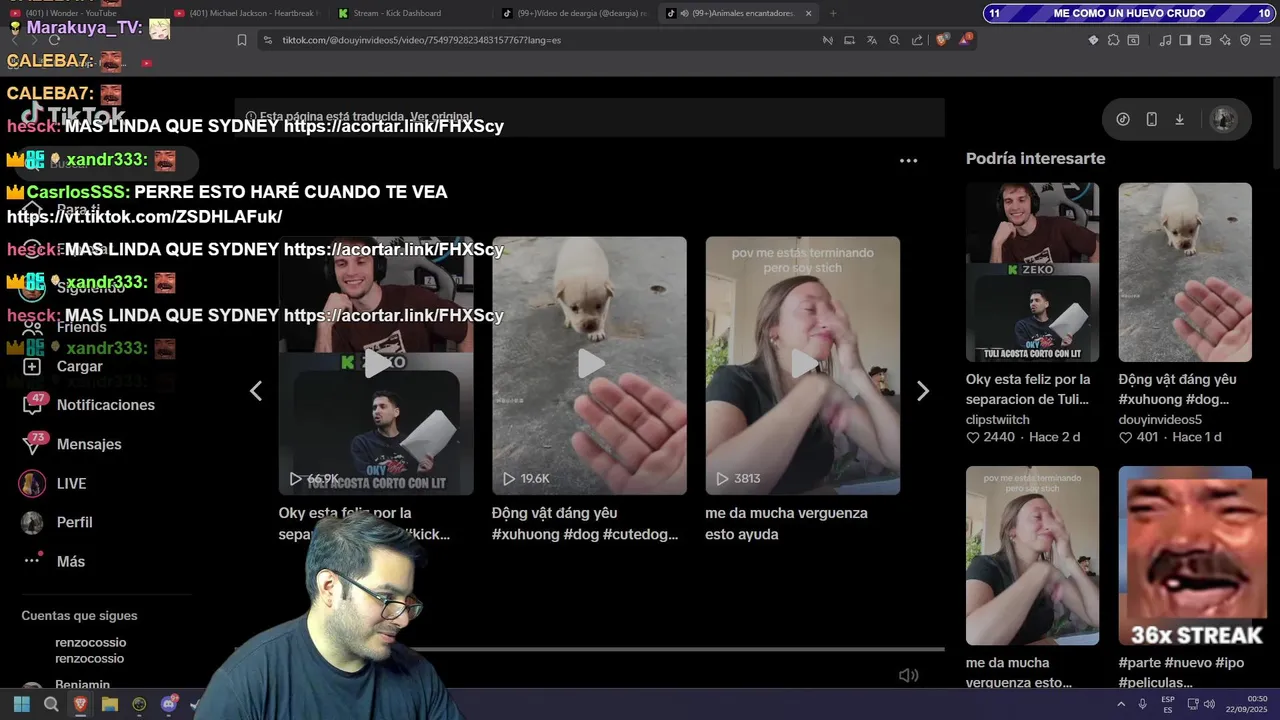Image resolution: width=1280 pixels, height=720 pixels.
Task: Click the zoom magnifier icon in address bar
Action: (894, 40)
